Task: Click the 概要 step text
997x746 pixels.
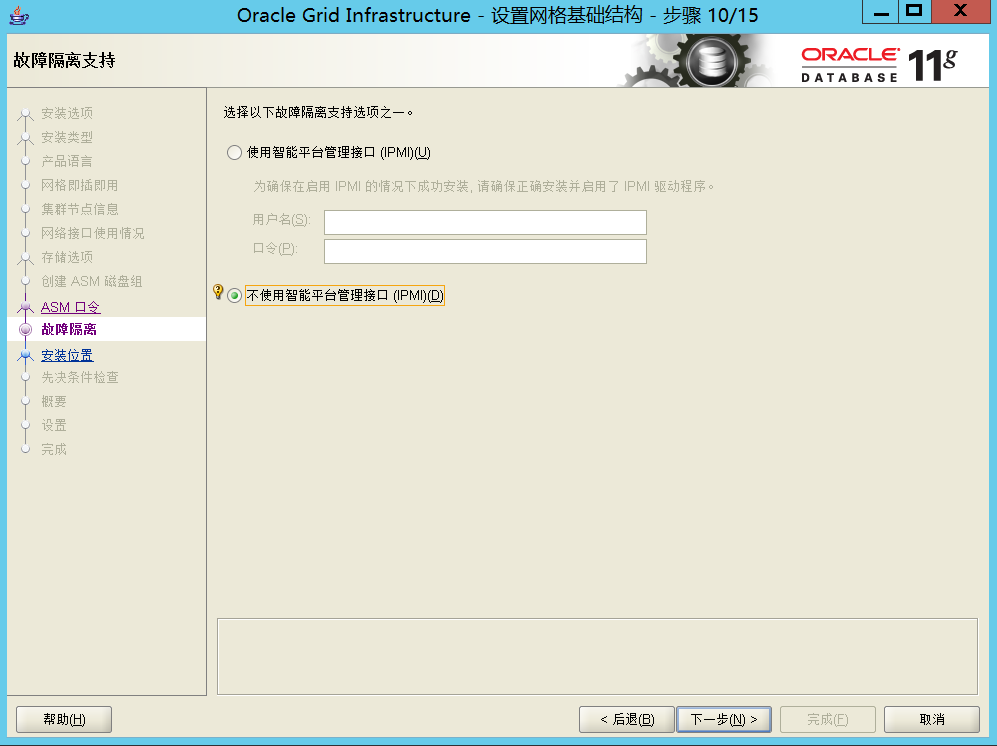Action: [x=54, y=401]
